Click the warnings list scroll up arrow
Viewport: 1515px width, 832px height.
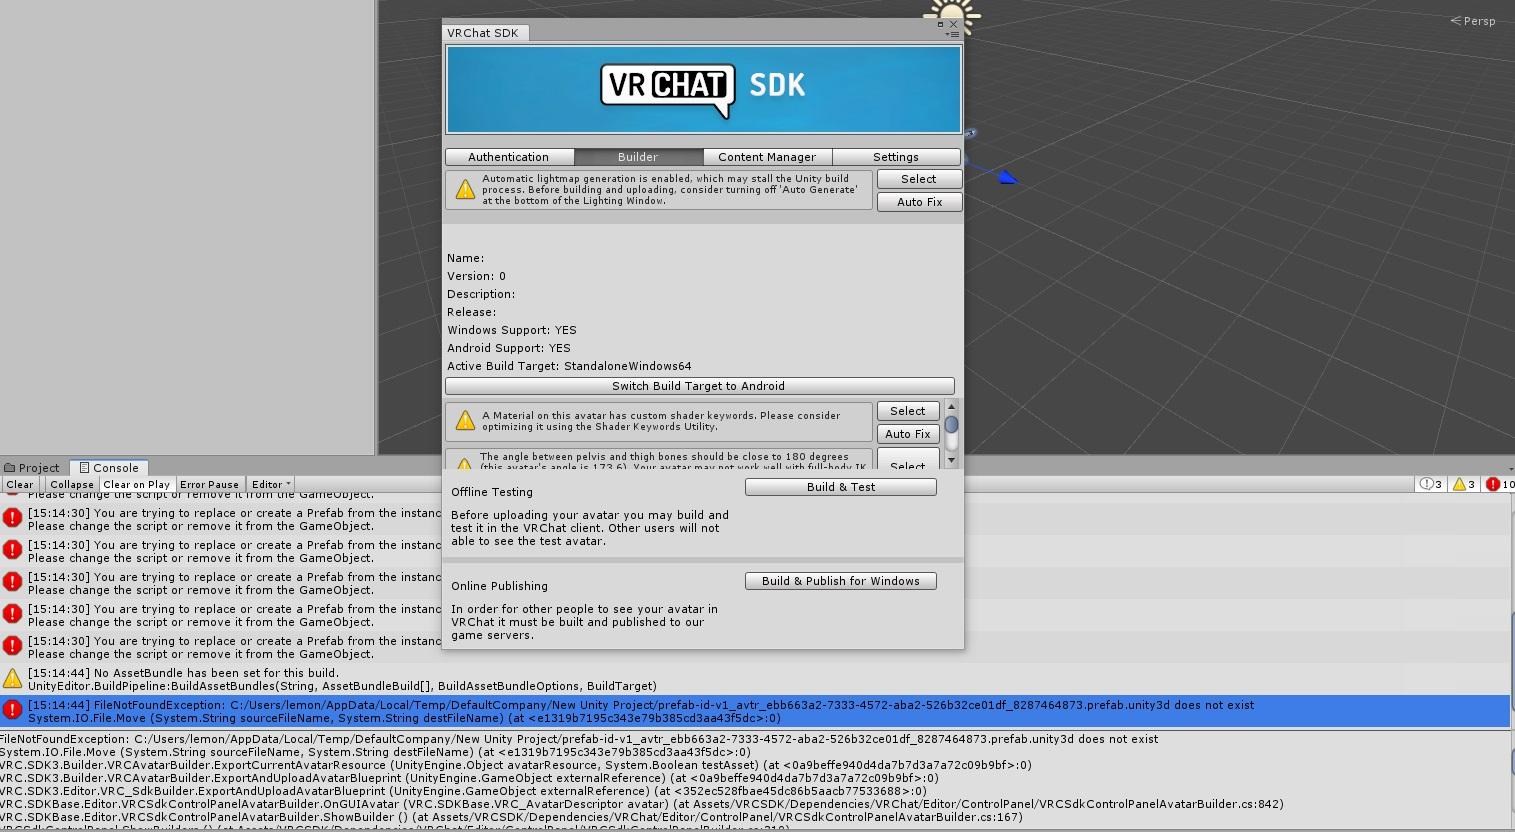coord(951,406)
